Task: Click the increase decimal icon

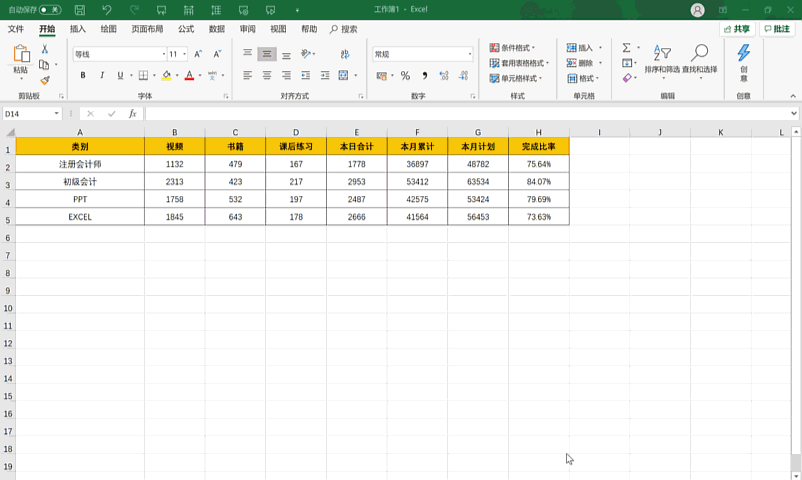Action: coord(444,76)
